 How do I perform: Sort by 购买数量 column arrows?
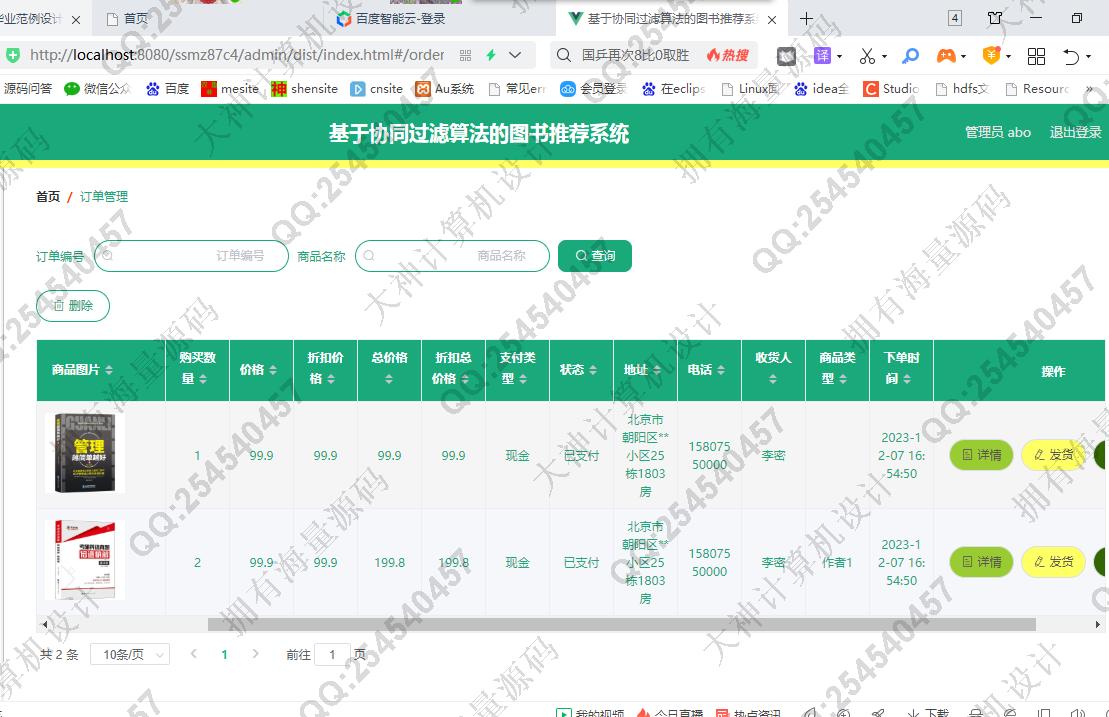(x=203, y=379)
